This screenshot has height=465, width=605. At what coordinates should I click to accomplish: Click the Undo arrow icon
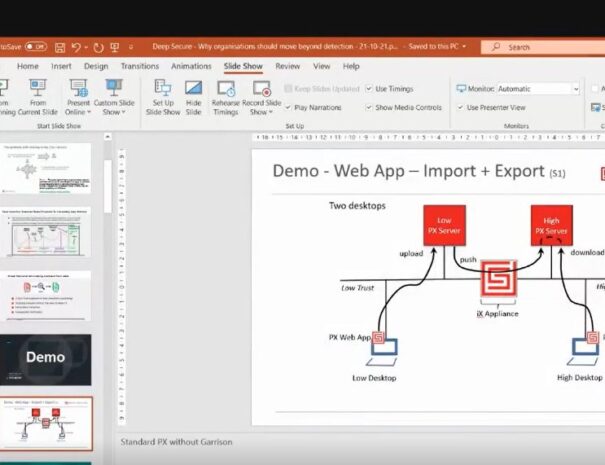pyautogui.click(x=76, y=47)
